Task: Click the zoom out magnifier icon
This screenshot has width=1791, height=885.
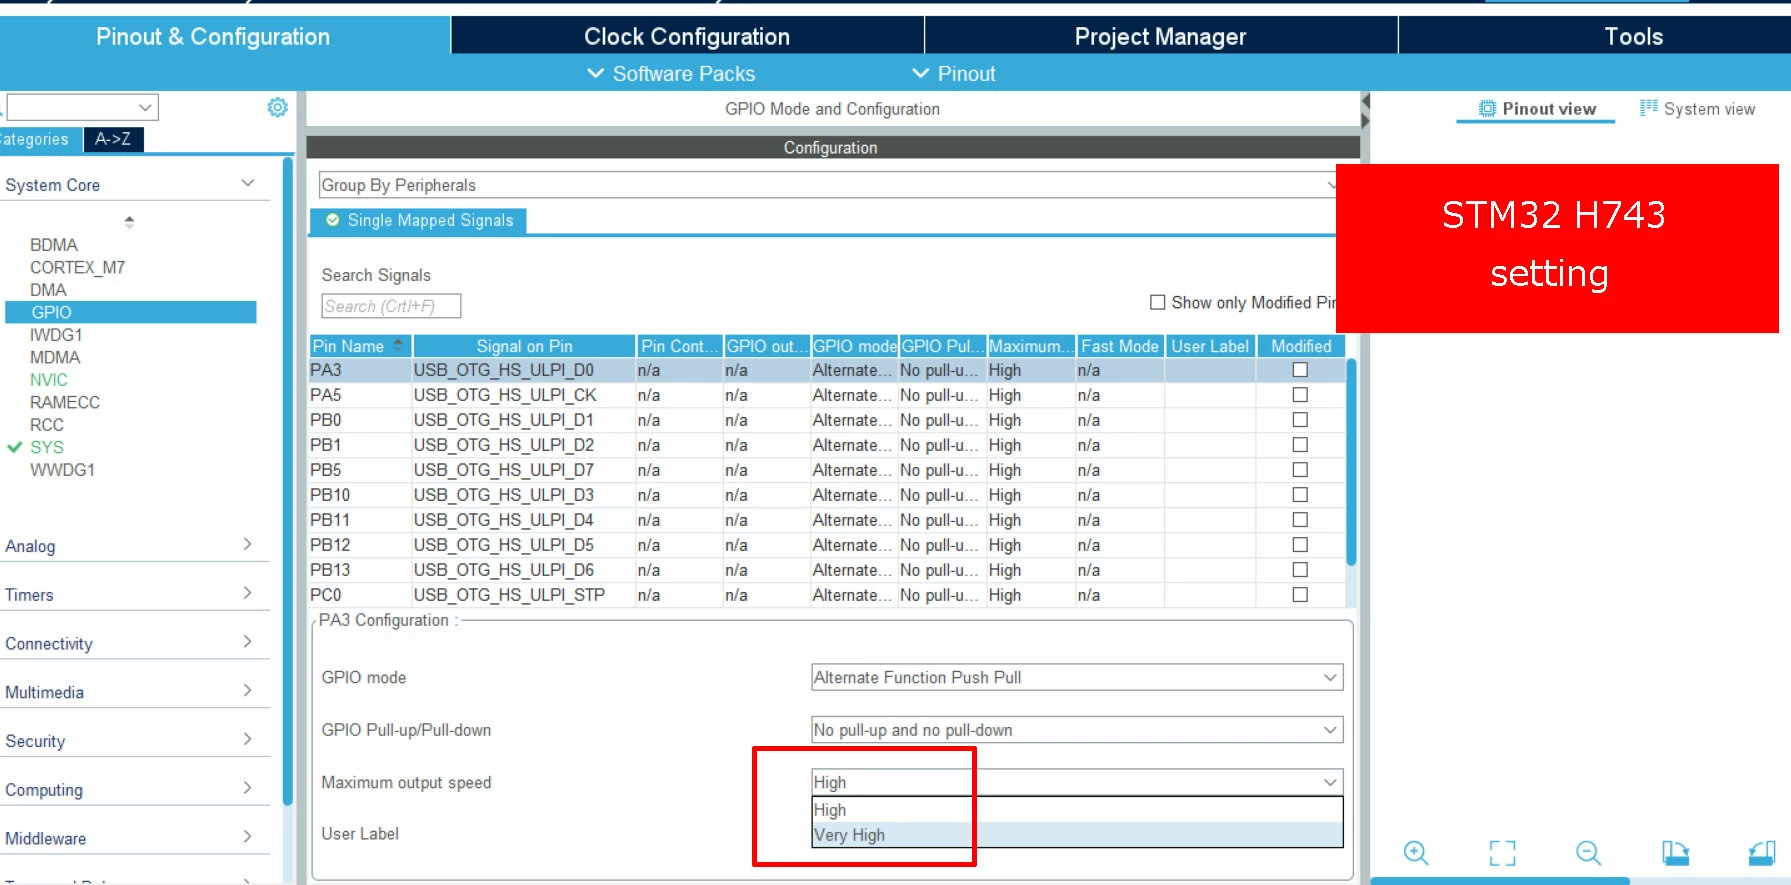Action: coord(1588,853)
